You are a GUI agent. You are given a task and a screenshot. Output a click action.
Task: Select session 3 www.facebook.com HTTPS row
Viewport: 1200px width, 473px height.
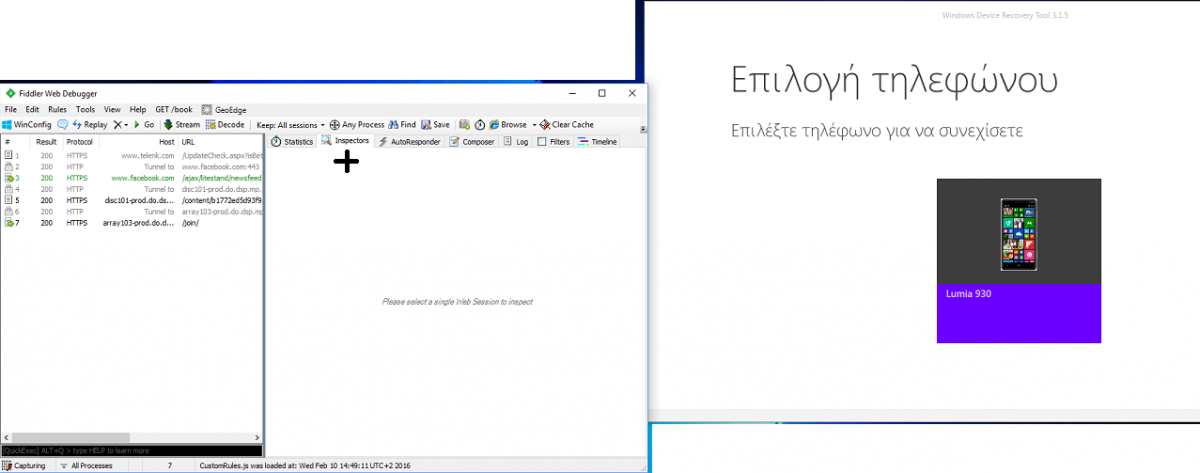point(132,178)
